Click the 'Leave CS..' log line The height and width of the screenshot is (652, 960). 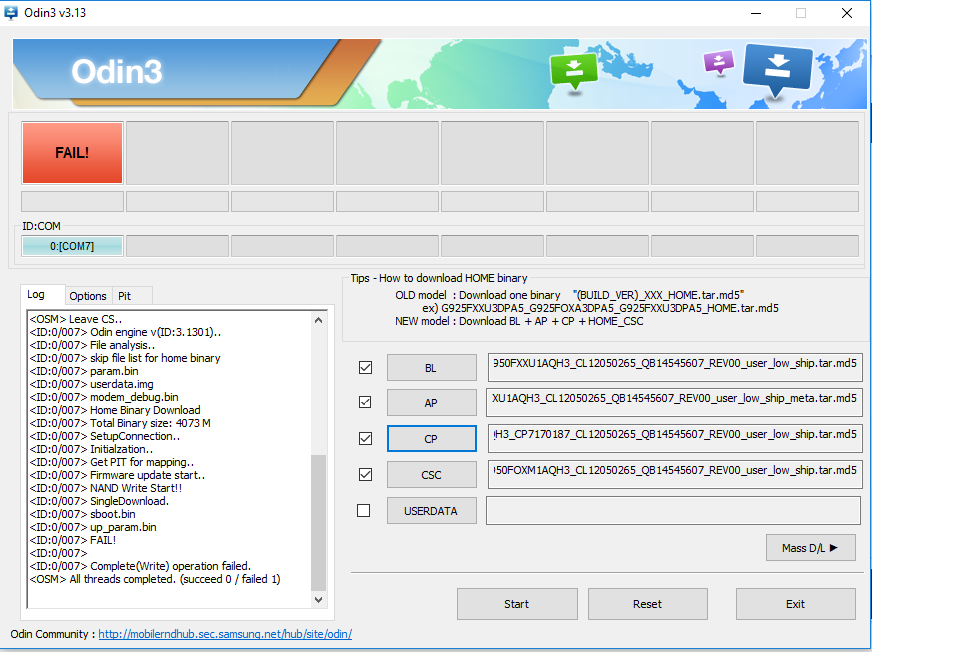coord(76,319)
